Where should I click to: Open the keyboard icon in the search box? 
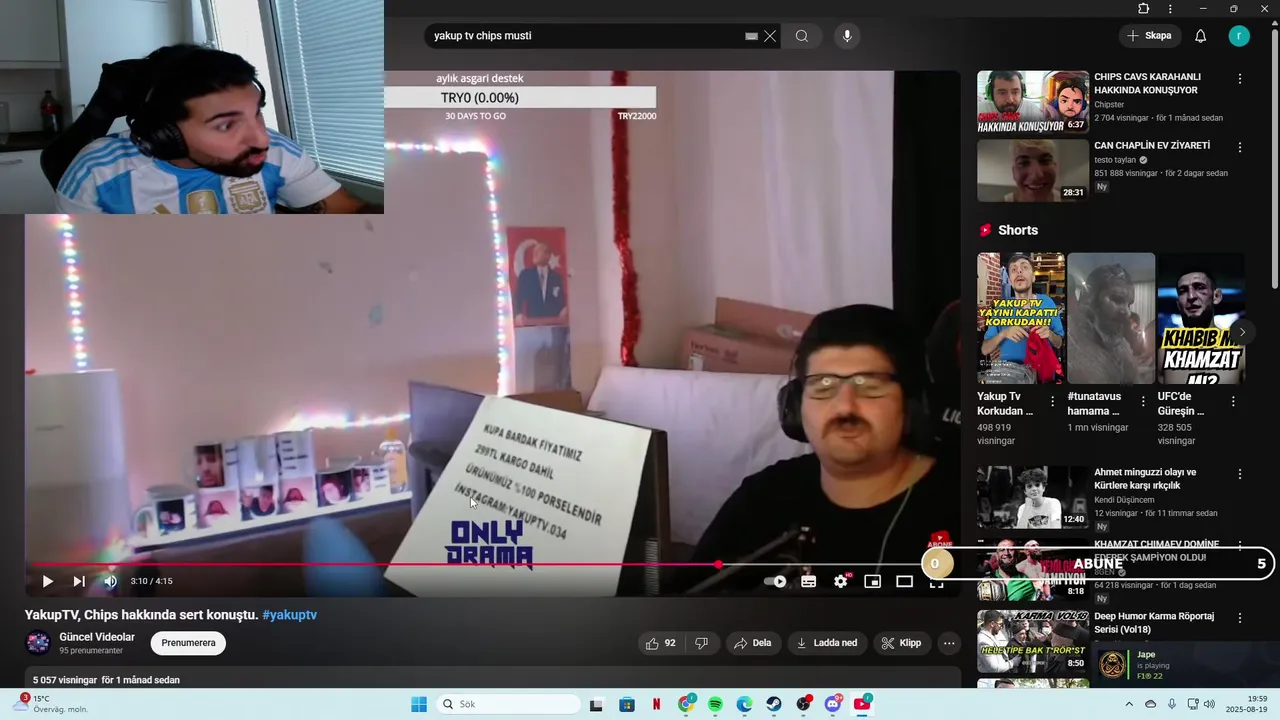click(751, 36)
